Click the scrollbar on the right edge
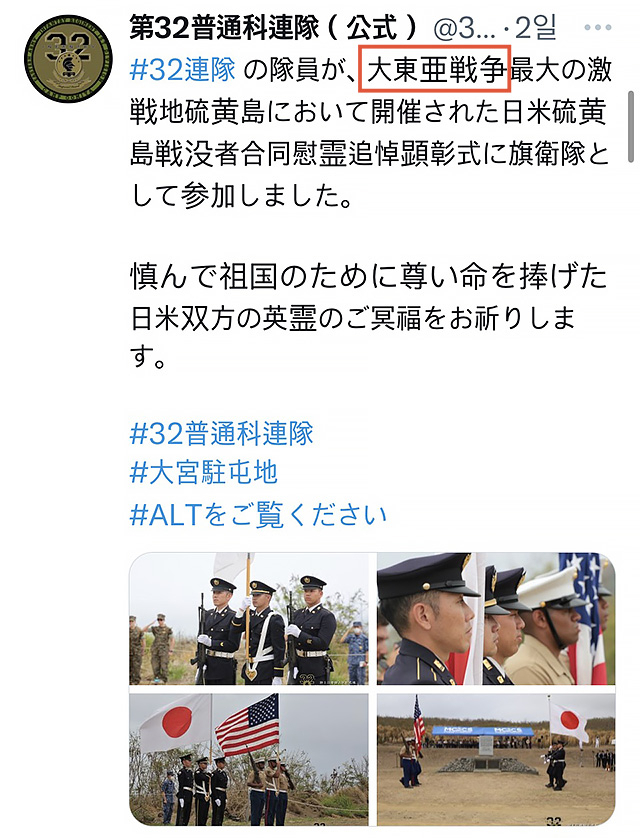 click(x=631, y=127)
